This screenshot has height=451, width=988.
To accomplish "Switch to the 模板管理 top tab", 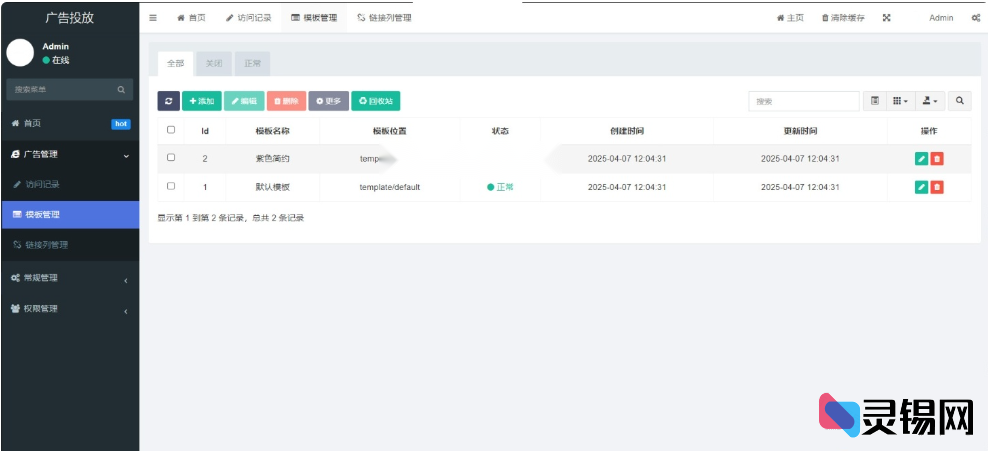I will (314, 18).
